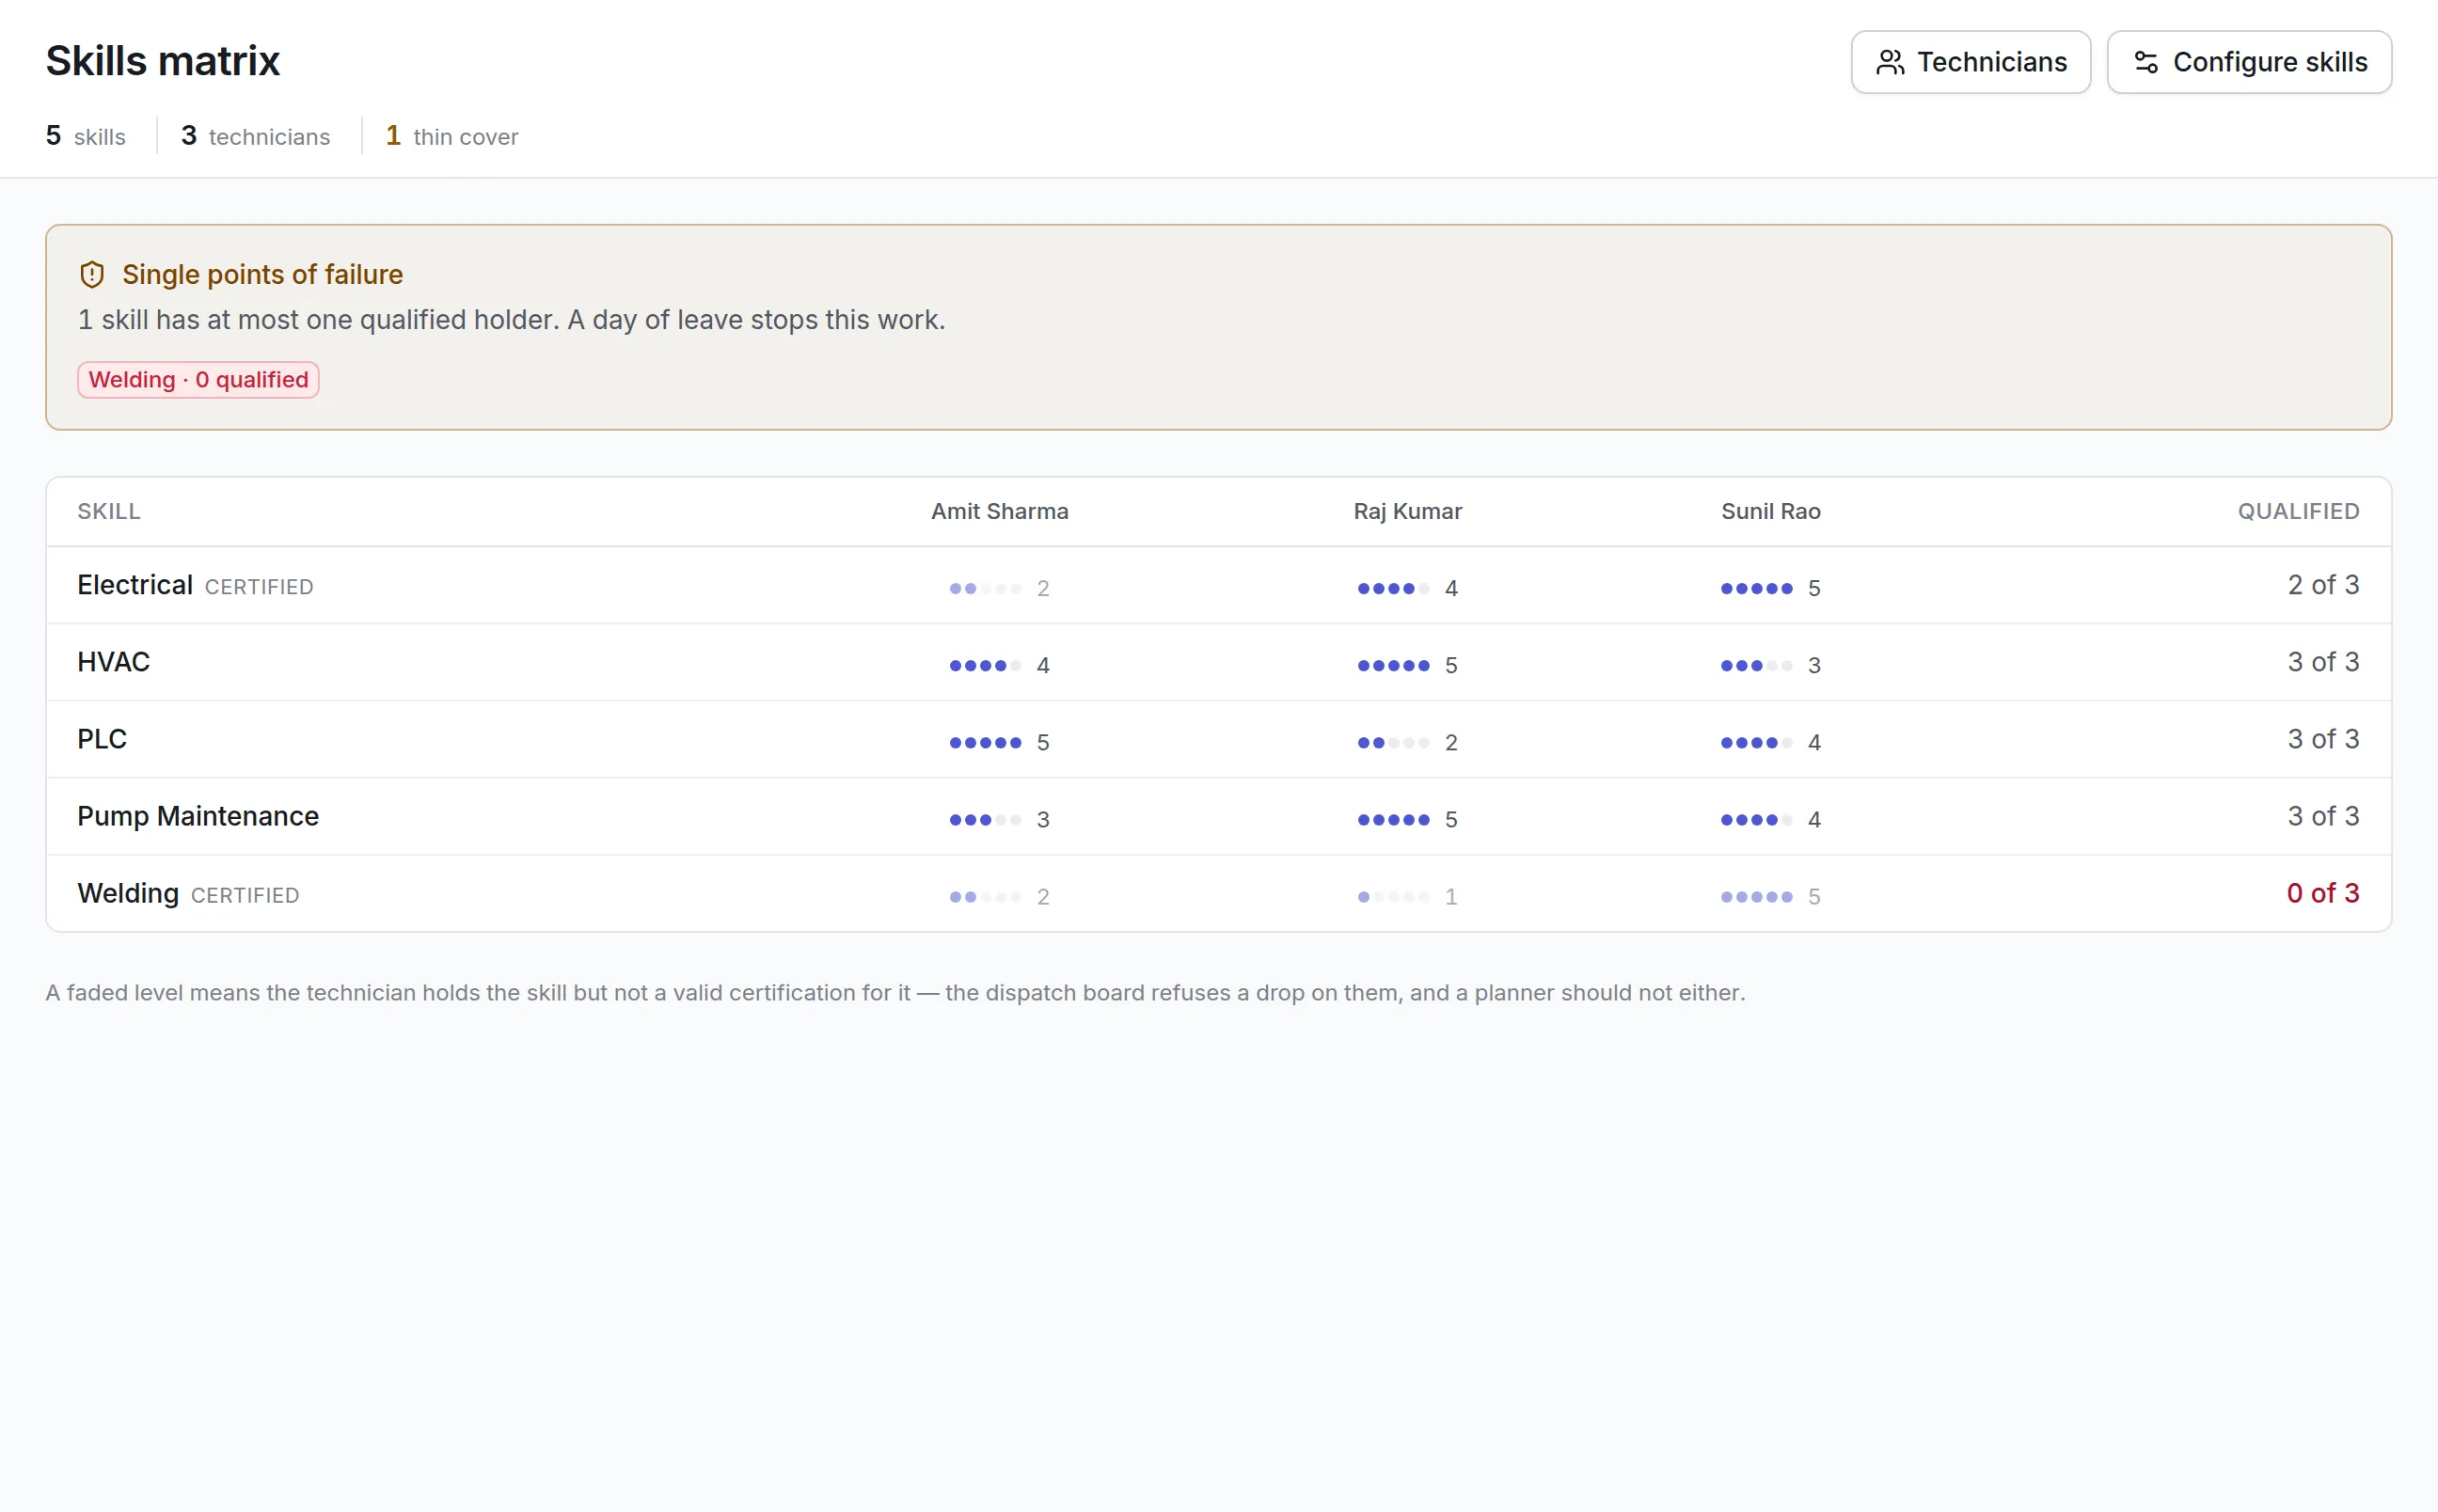Click the 'Single points of failure' heading
This screenshot has width=2438, height=1512.
(262, 274)
